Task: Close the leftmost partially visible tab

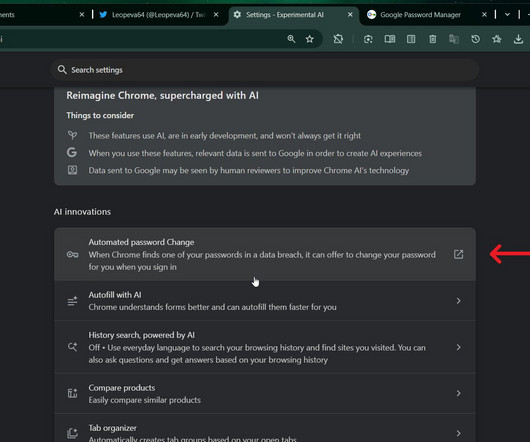Action: [82, 15]
